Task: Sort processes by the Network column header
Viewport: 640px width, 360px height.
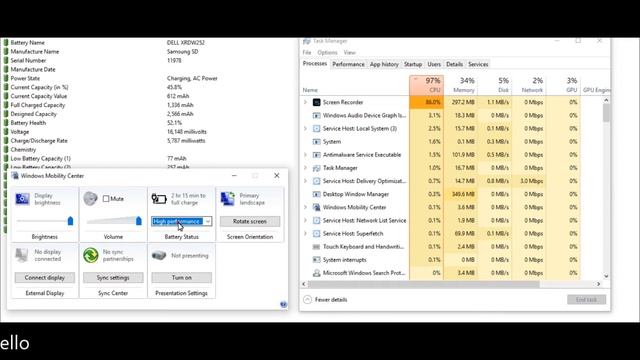Action: pos(529,85)
